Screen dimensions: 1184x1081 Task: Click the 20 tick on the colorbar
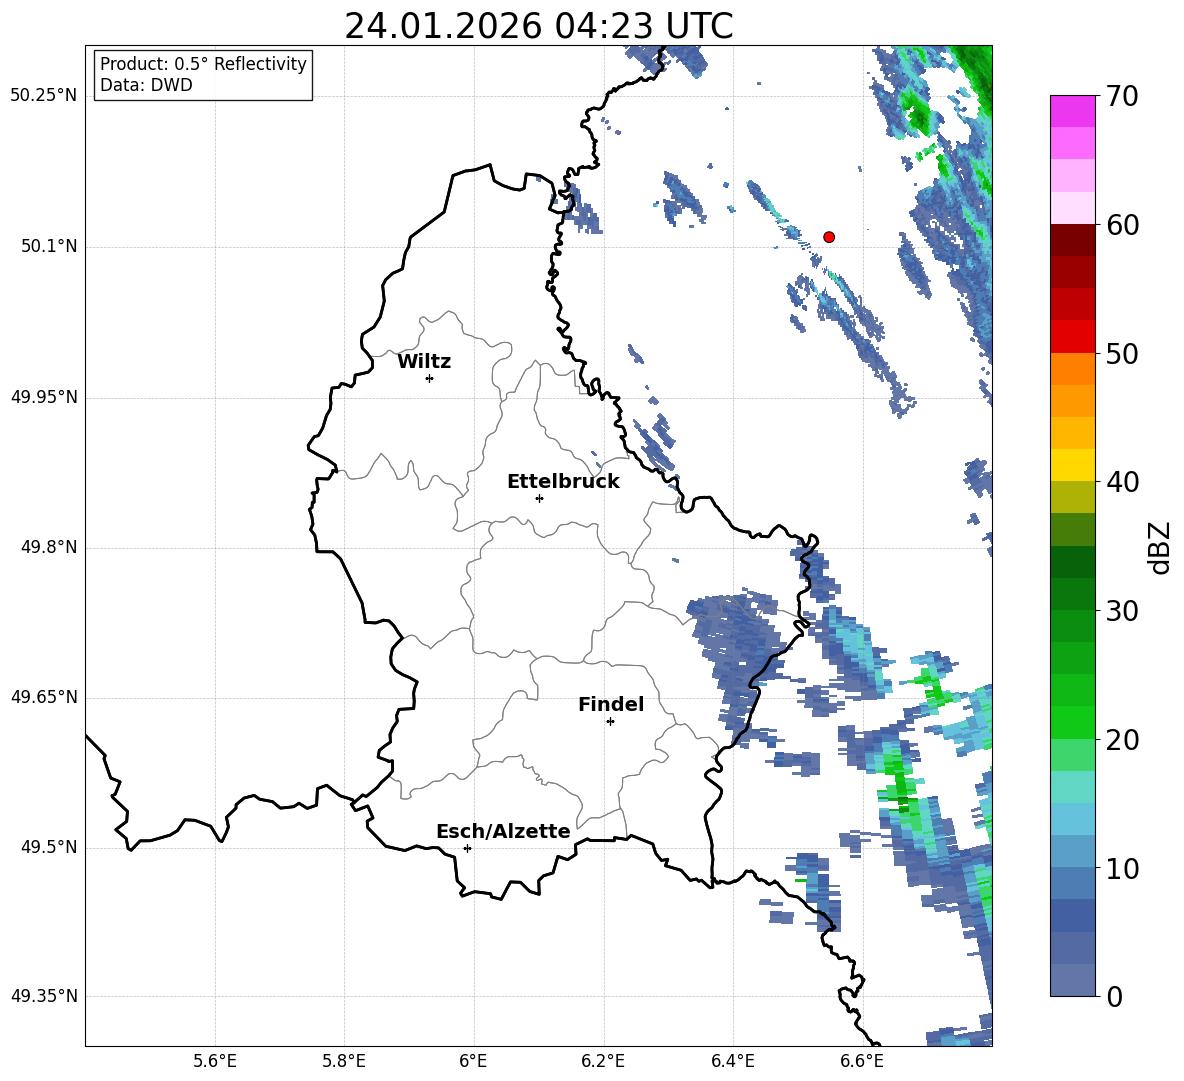point(1122,740)
